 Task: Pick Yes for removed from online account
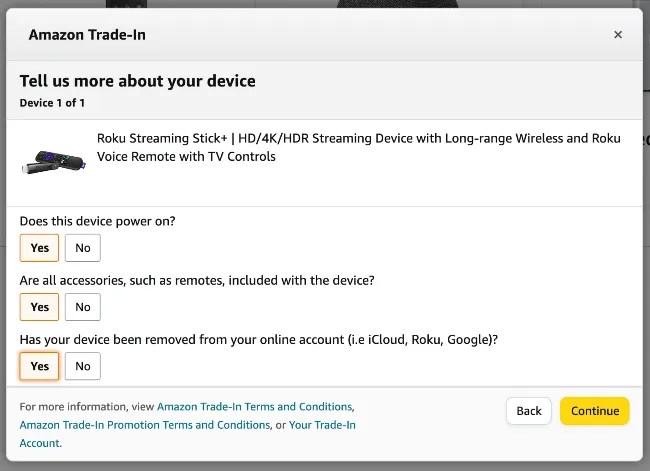(40, 366)
